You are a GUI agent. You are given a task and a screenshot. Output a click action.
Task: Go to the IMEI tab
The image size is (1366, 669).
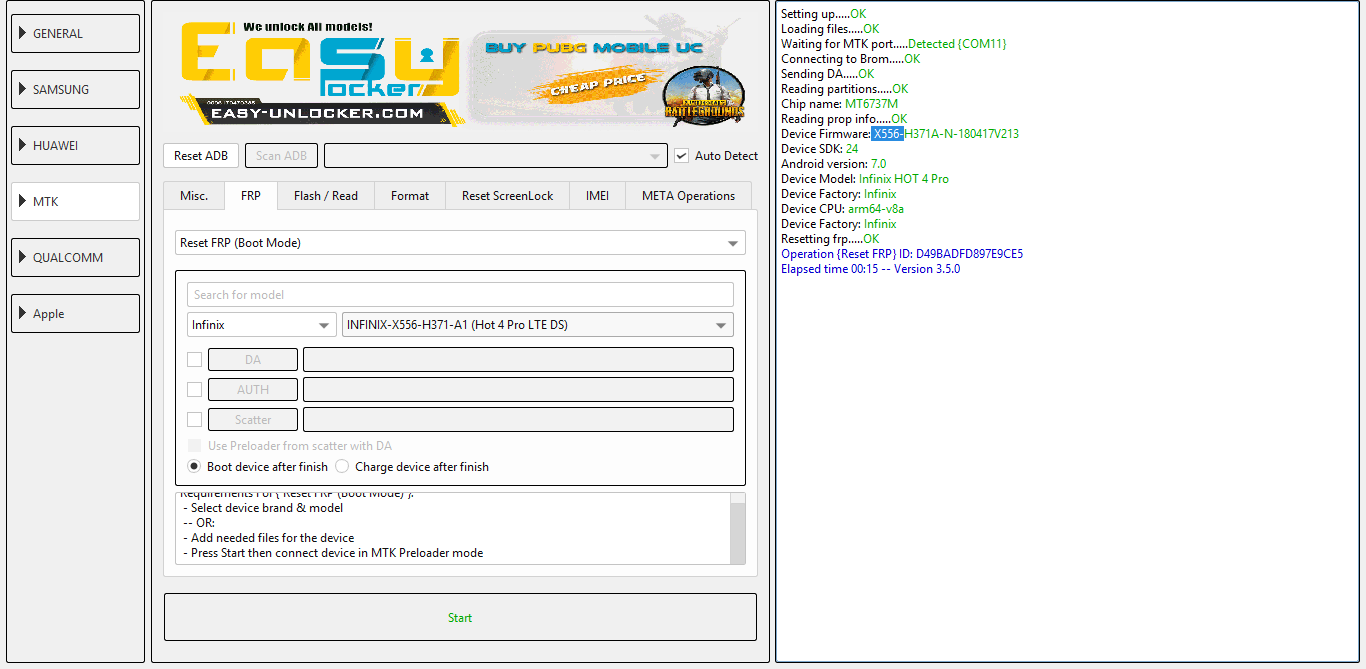[597, 196]
